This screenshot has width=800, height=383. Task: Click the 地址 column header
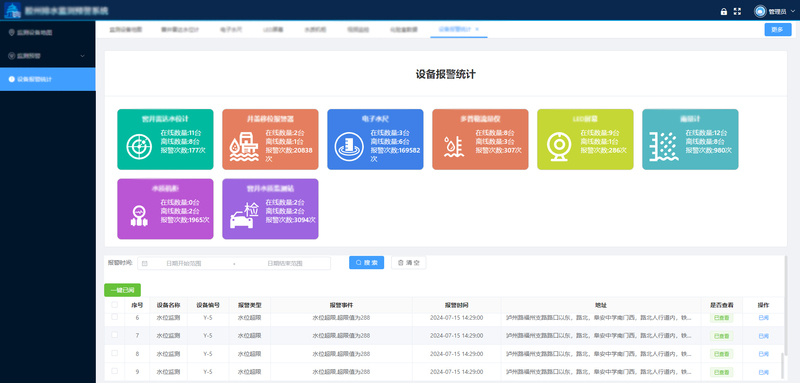point(601,305)
